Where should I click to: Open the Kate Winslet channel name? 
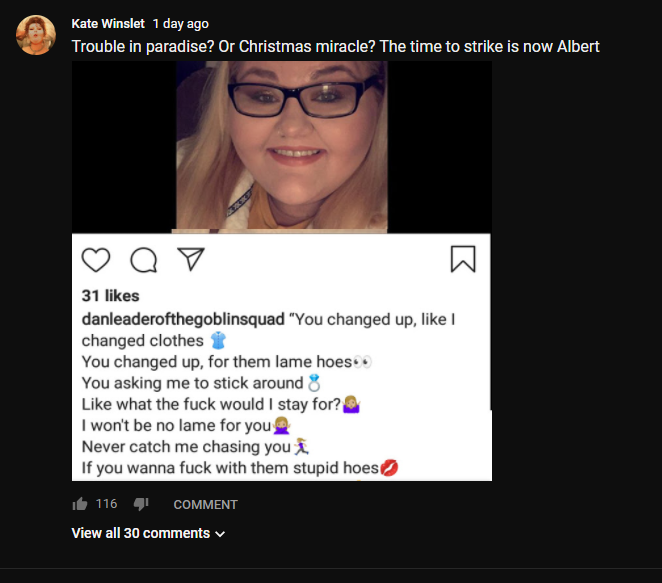[x=108, y=24]
